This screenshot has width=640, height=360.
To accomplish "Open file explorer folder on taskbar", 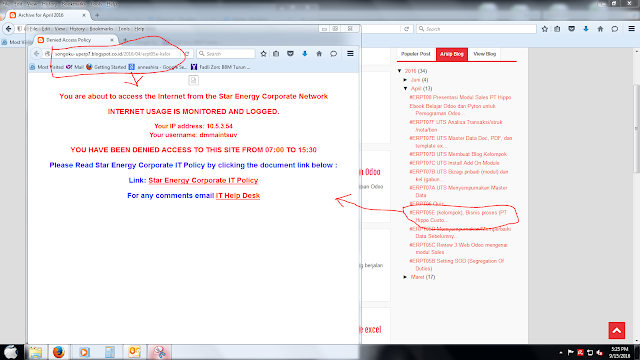I will coord(36,352).
